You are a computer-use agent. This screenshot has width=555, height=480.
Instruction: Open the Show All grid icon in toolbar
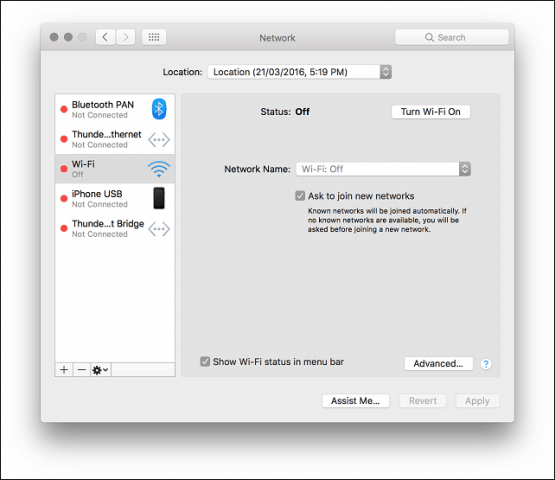pos(154,37)
